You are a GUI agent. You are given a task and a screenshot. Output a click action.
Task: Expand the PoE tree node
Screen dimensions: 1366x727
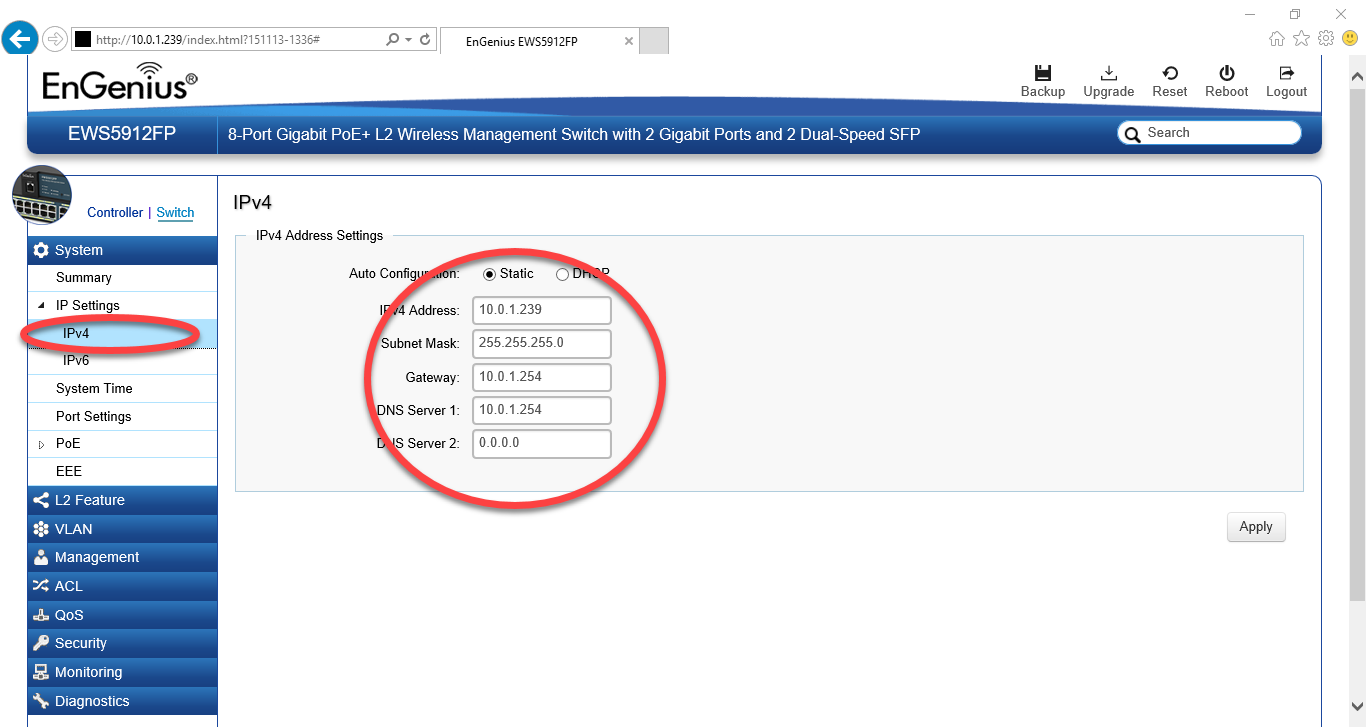(x=41, y=444)
